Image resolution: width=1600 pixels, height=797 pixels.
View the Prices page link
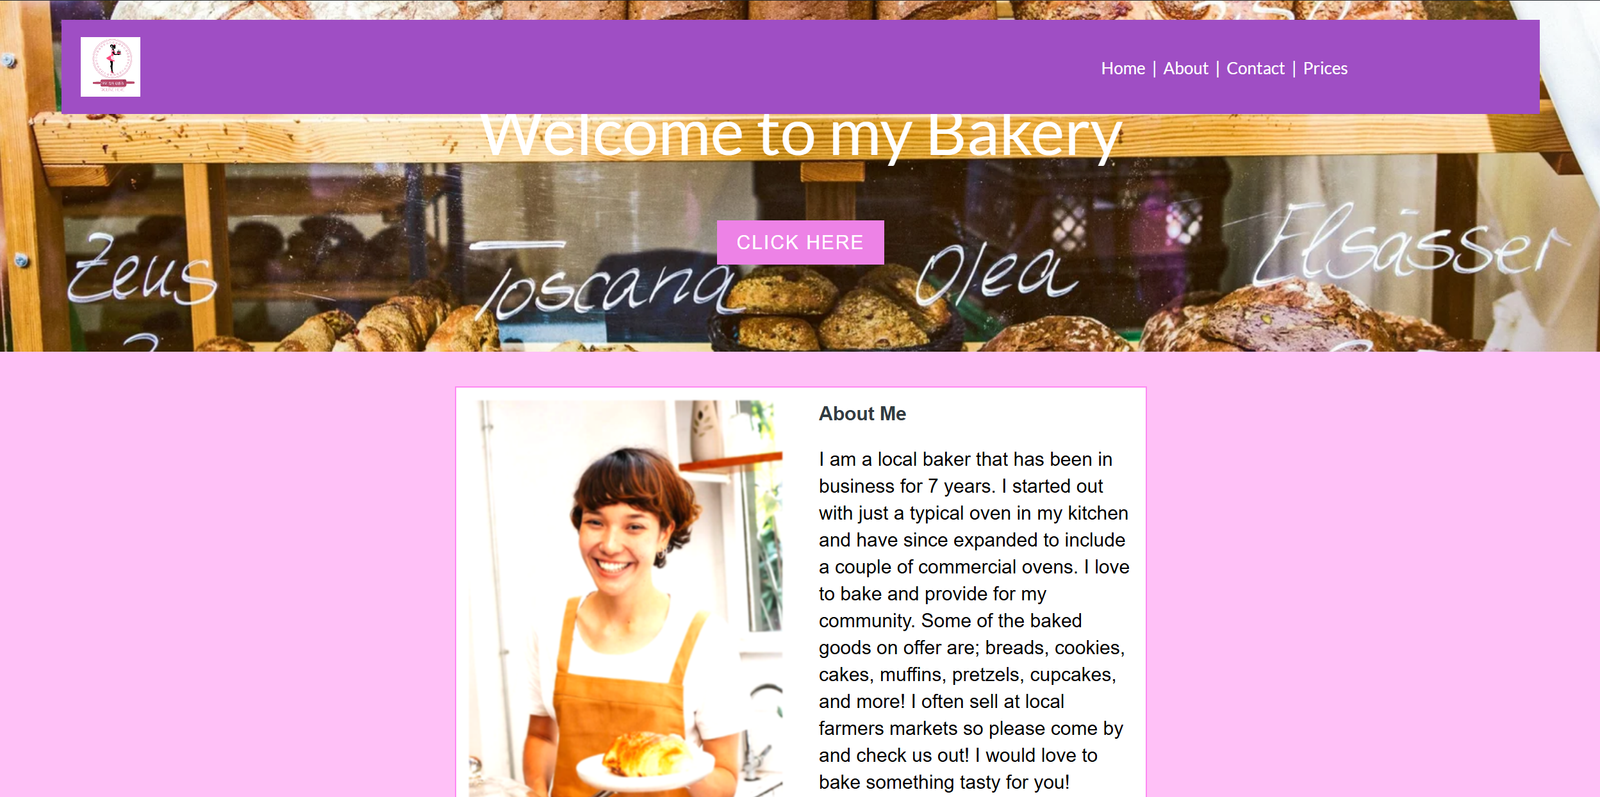1325,68
